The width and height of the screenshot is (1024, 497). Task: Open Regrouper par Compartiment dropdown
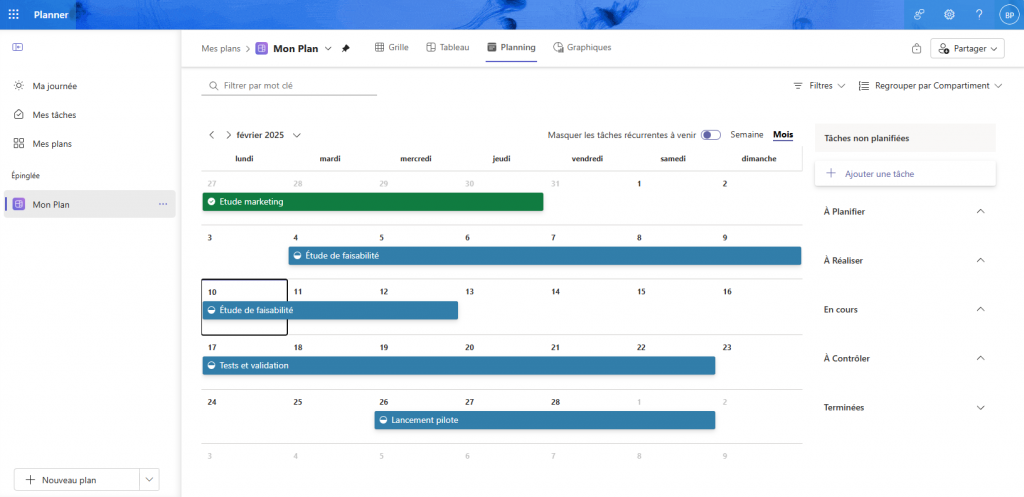pyautogui.click(x=930, y=86)
